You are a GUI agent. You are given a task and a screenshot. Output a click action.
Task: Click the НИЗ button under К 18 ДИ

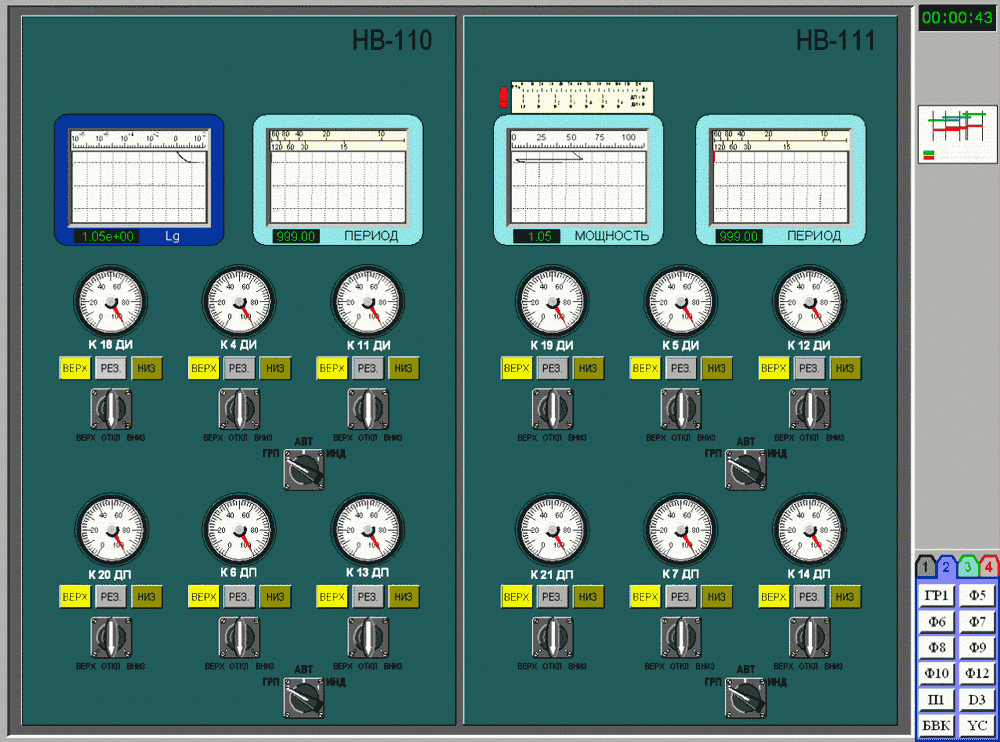click(x=147, y=368)
